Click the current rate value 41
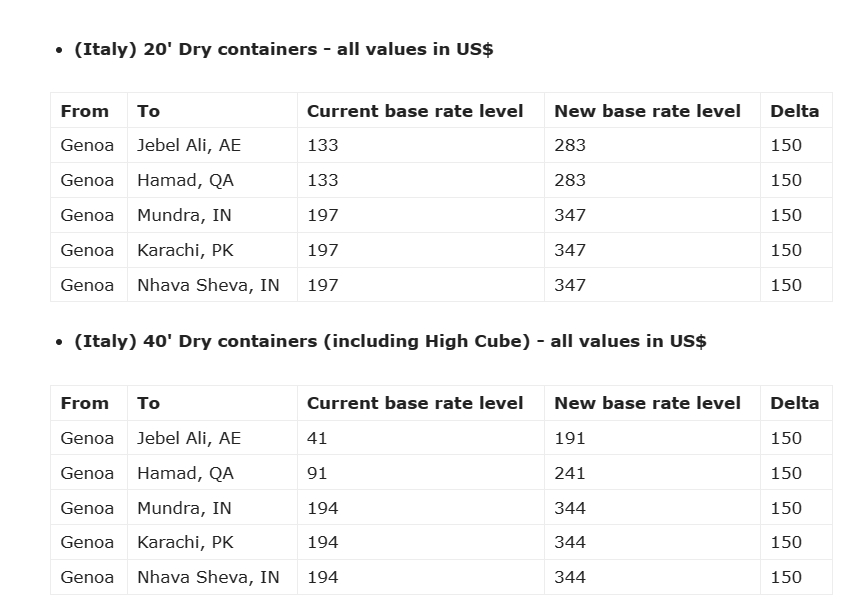Viewport: 856px width, 612px height. (x=317, y=438)
